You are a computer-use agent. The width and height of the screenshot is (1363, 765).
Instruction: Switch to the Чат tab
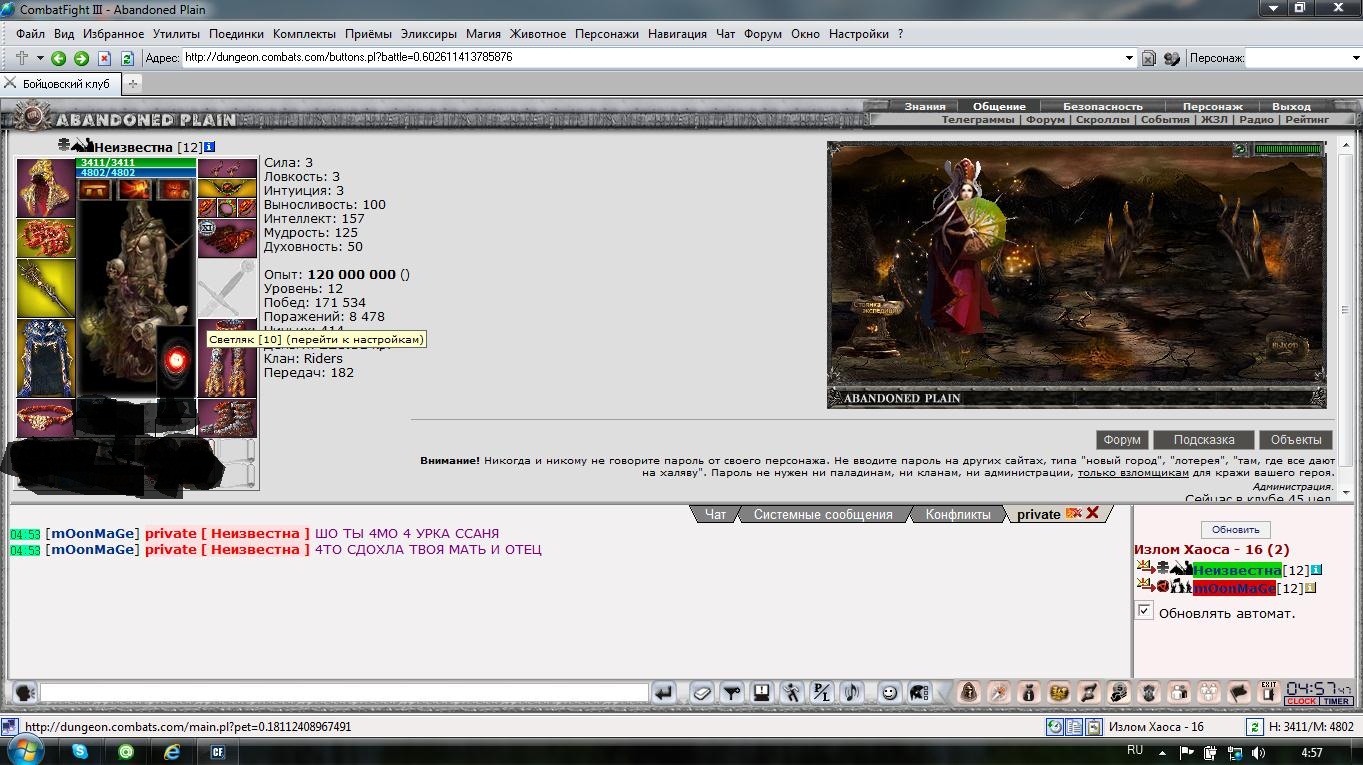click(x=716, y=514)
